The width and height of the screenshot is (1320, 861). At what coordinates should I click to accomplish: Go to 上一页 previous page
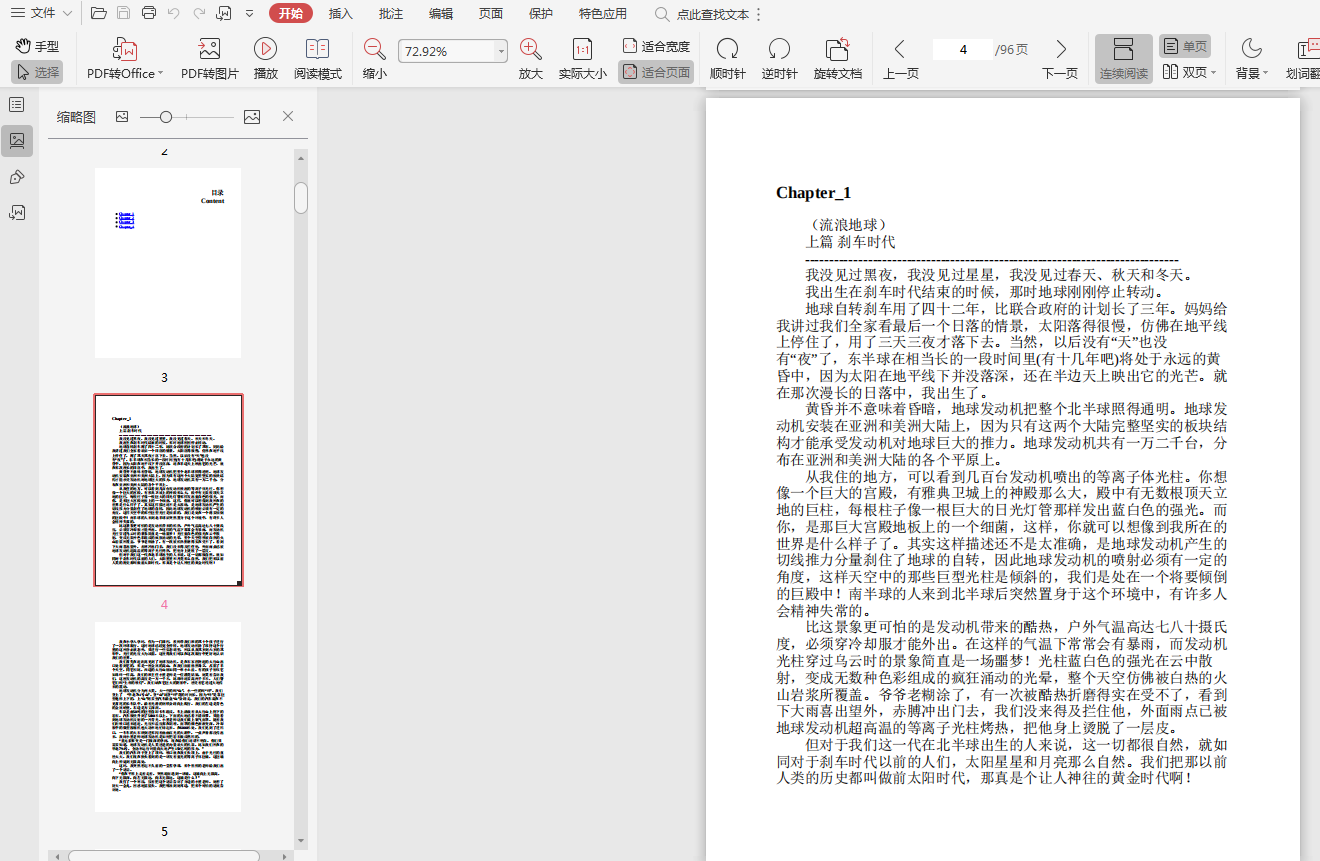pos(901,58)
